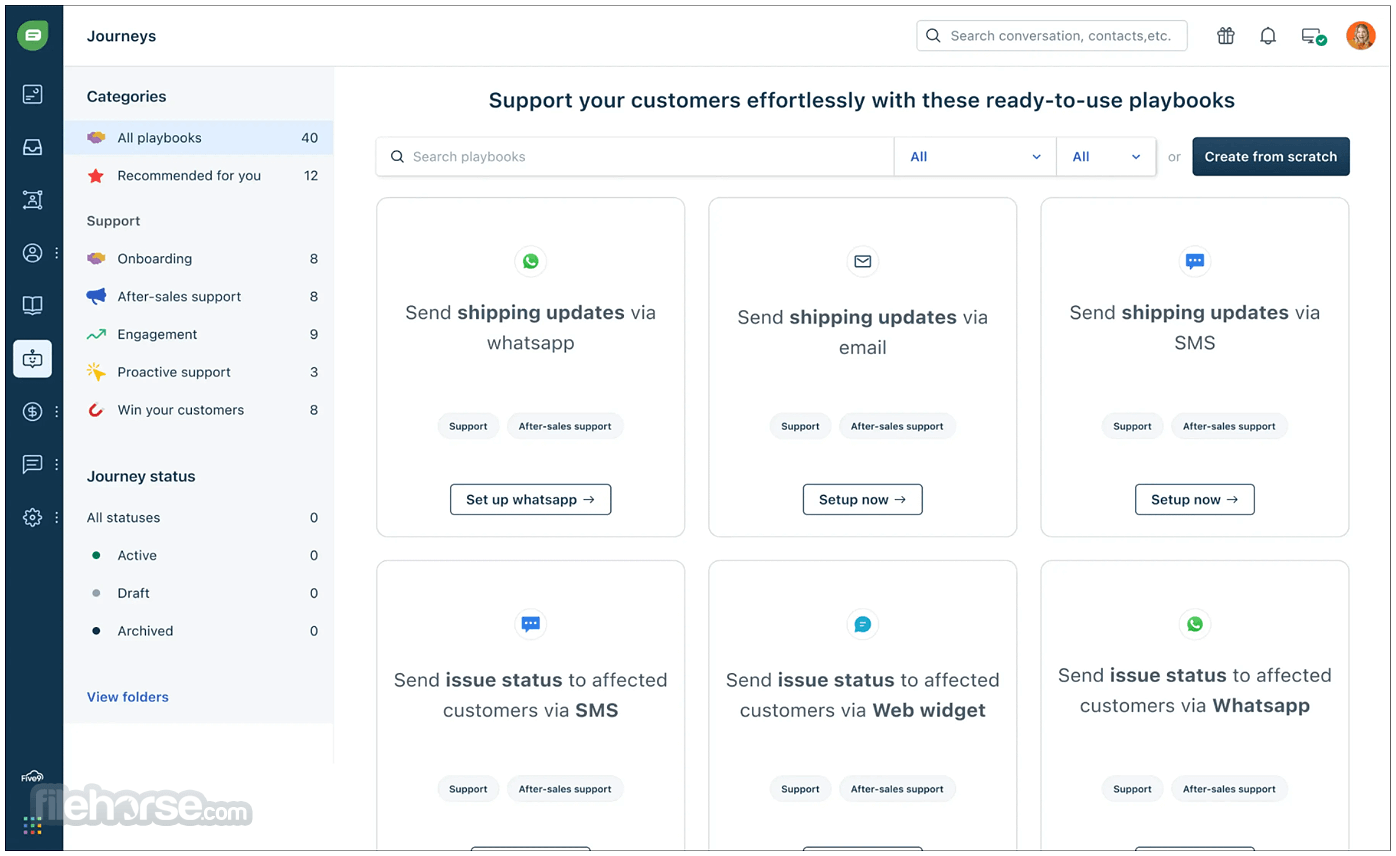The height and width of the screenshot is (856, 1396).
Task: Focus the Search conversation, contacts field
Action: click(x=1052, y=36)
